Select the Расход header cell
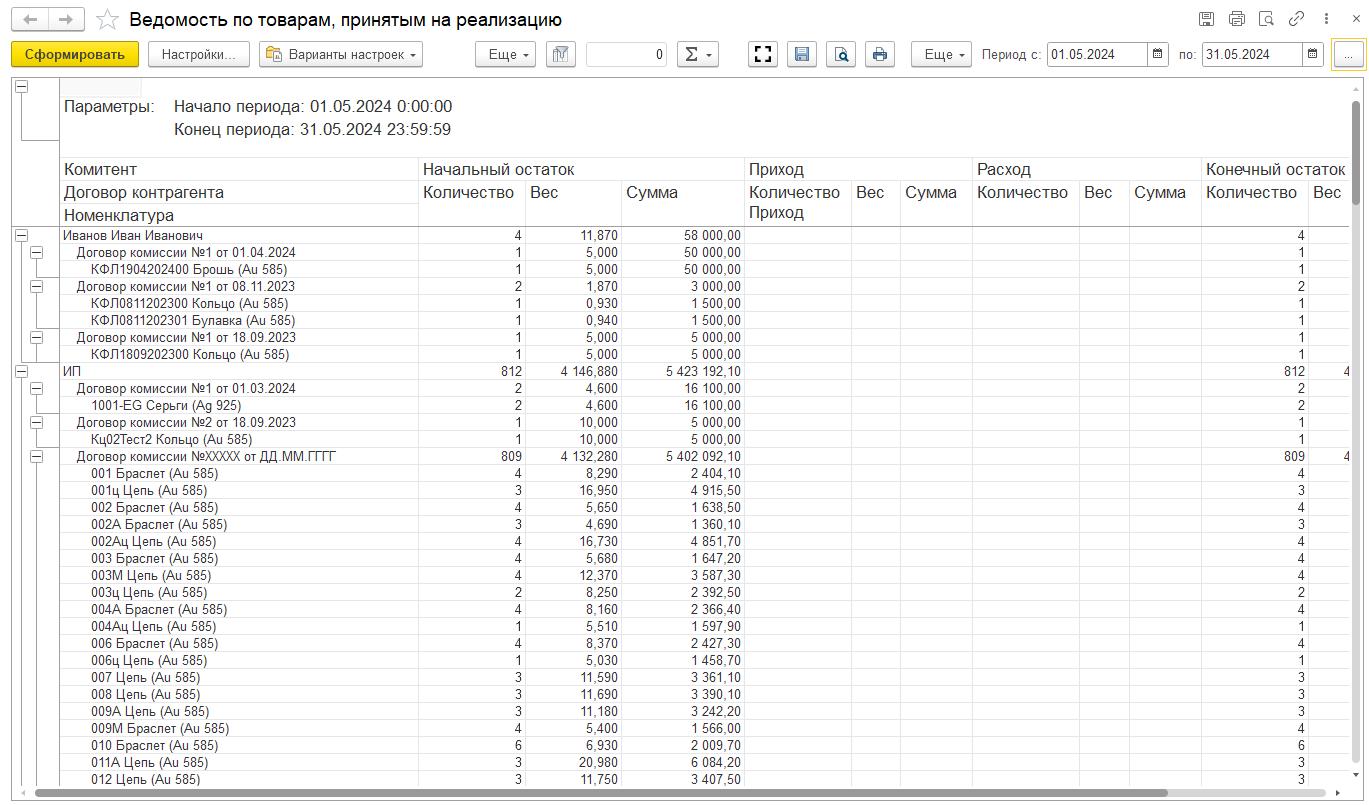Viewport: 1369px width, 805px height. (1087, 169)
